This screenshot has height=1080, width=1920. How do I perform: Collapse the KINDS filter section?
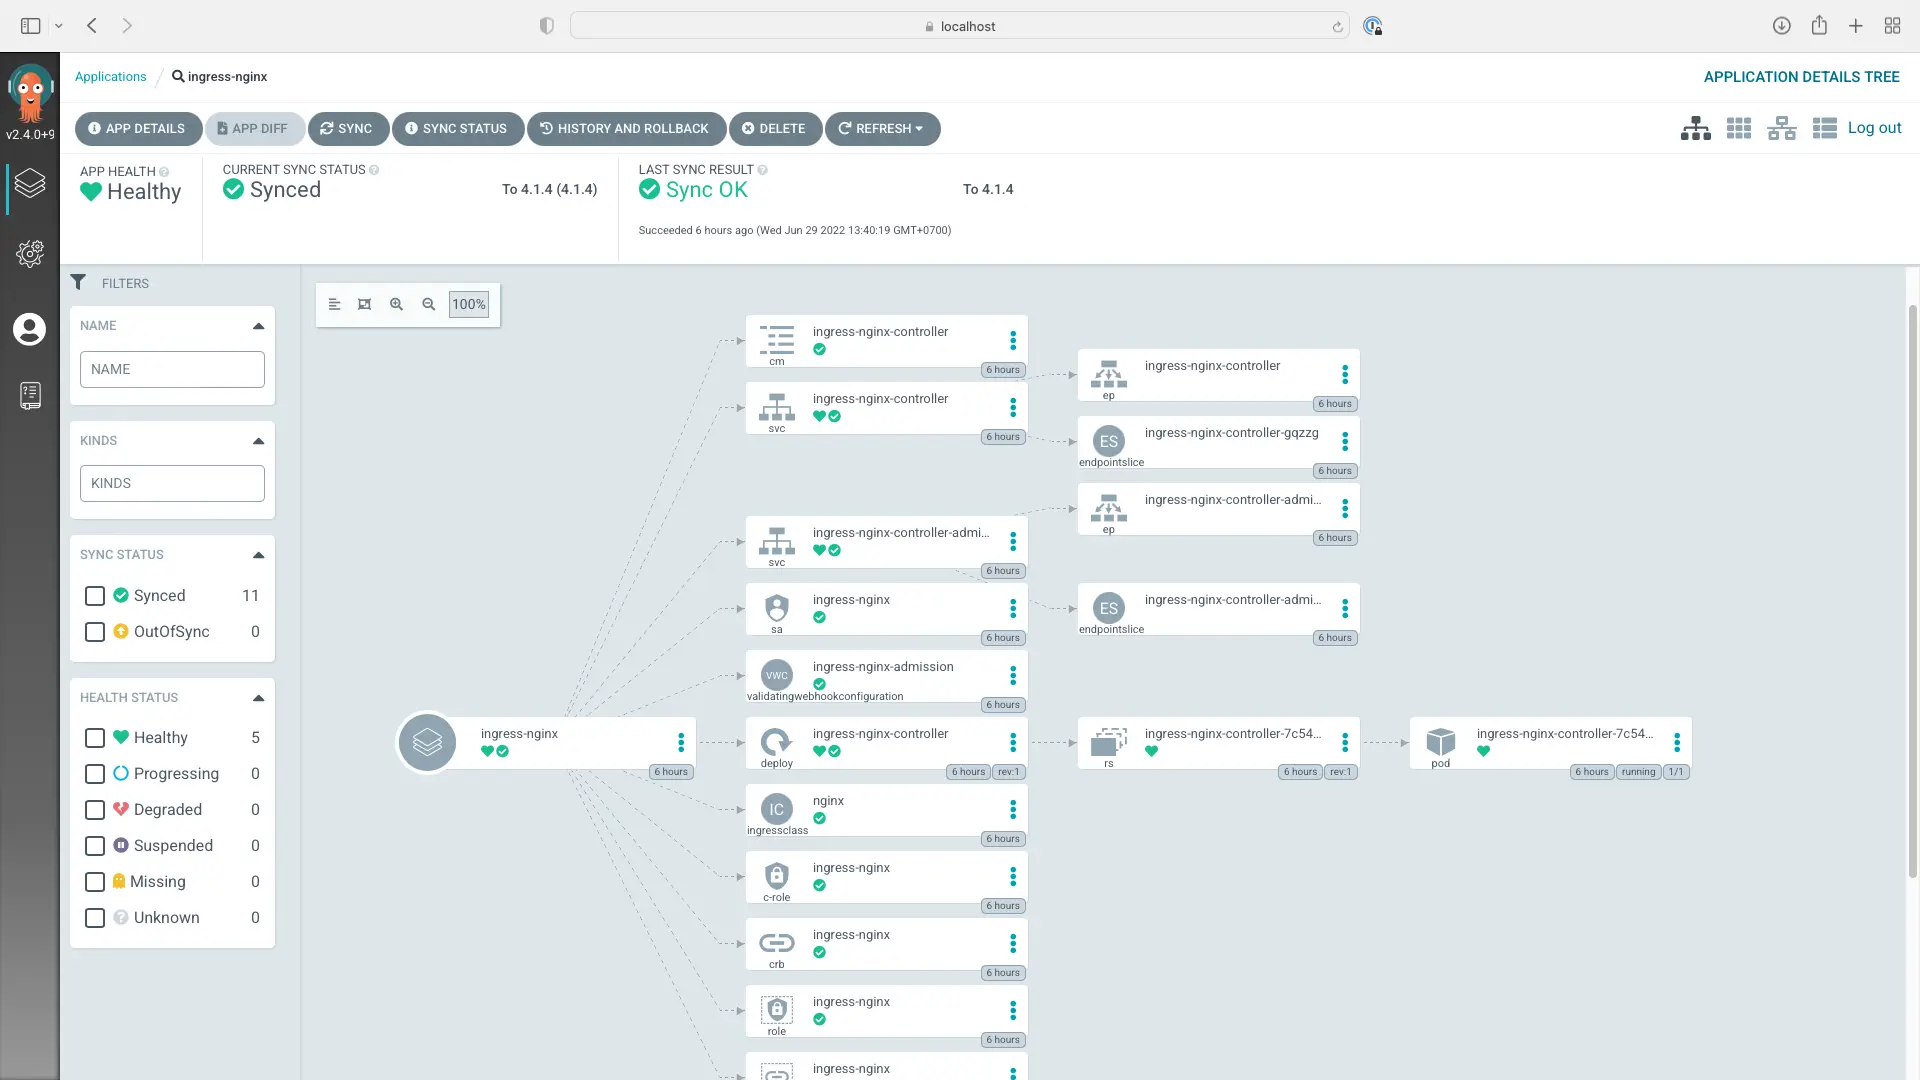258,441
